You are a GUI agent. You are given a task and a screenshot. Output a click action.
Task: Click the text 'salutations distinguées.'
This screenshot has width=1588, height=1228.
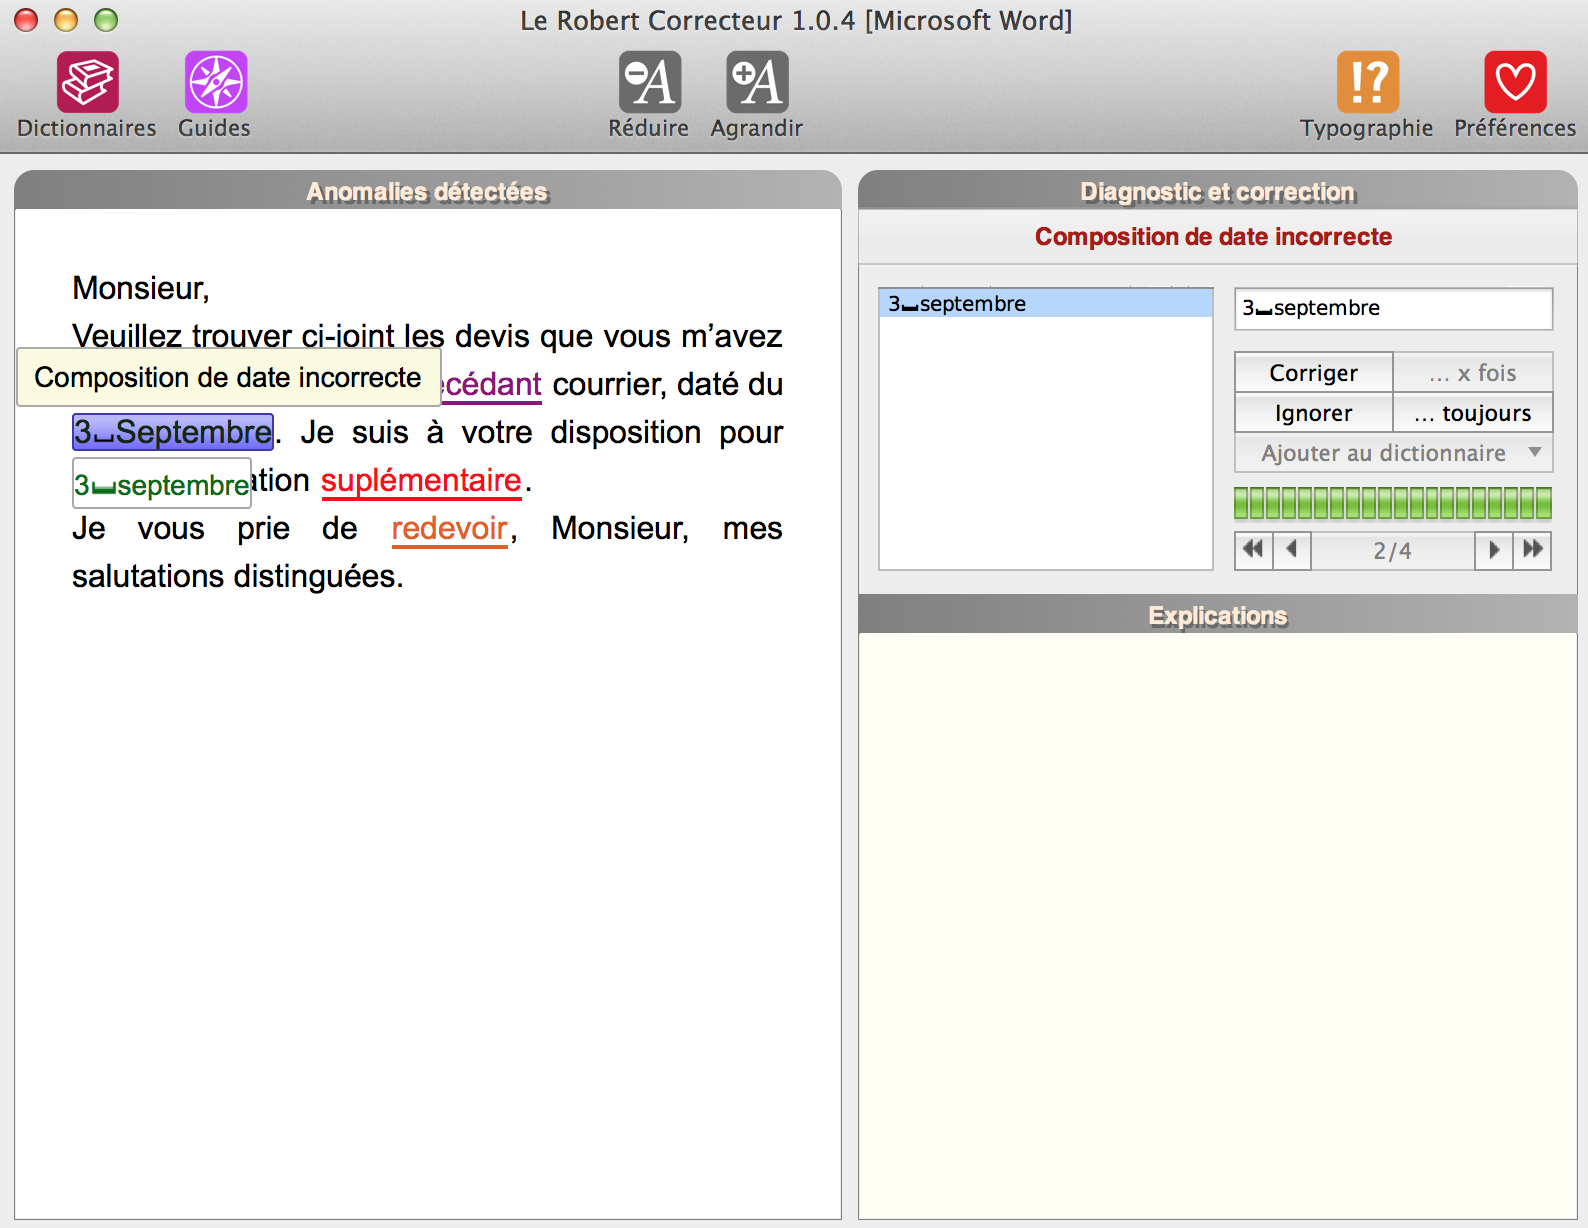click(238, 577)
